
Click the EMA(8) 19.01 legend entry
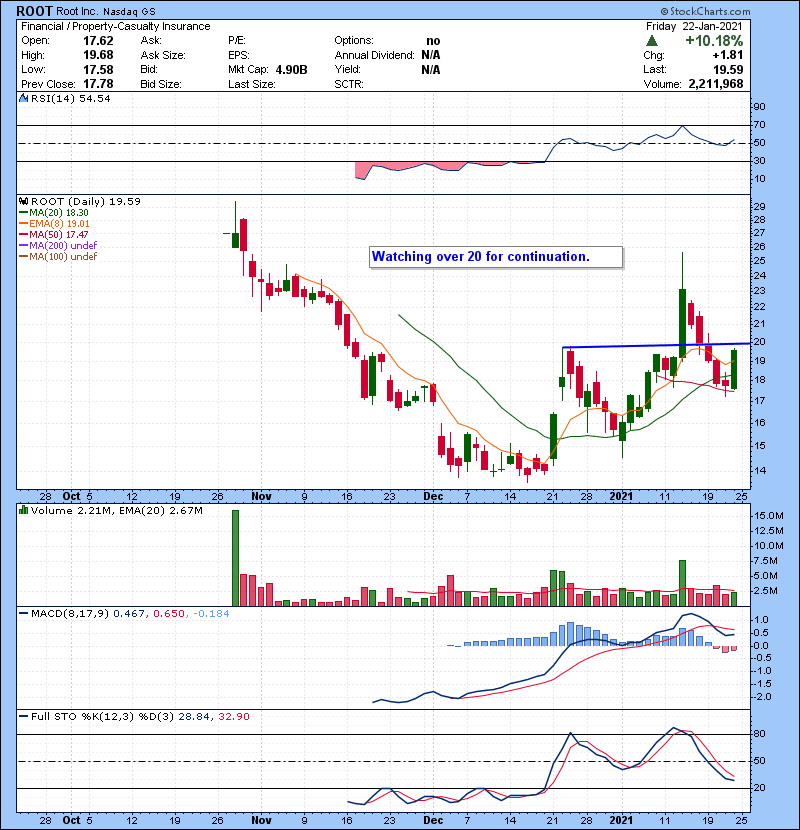(x=55, y=224)
